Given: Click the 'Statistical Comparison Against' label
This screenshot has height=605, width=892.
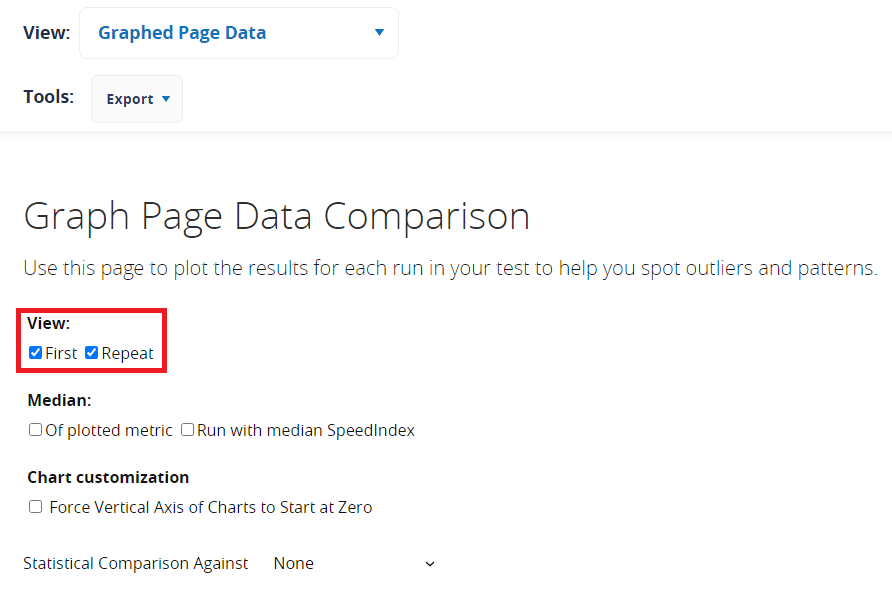Looking at the screenshot, I should (135, 563).
